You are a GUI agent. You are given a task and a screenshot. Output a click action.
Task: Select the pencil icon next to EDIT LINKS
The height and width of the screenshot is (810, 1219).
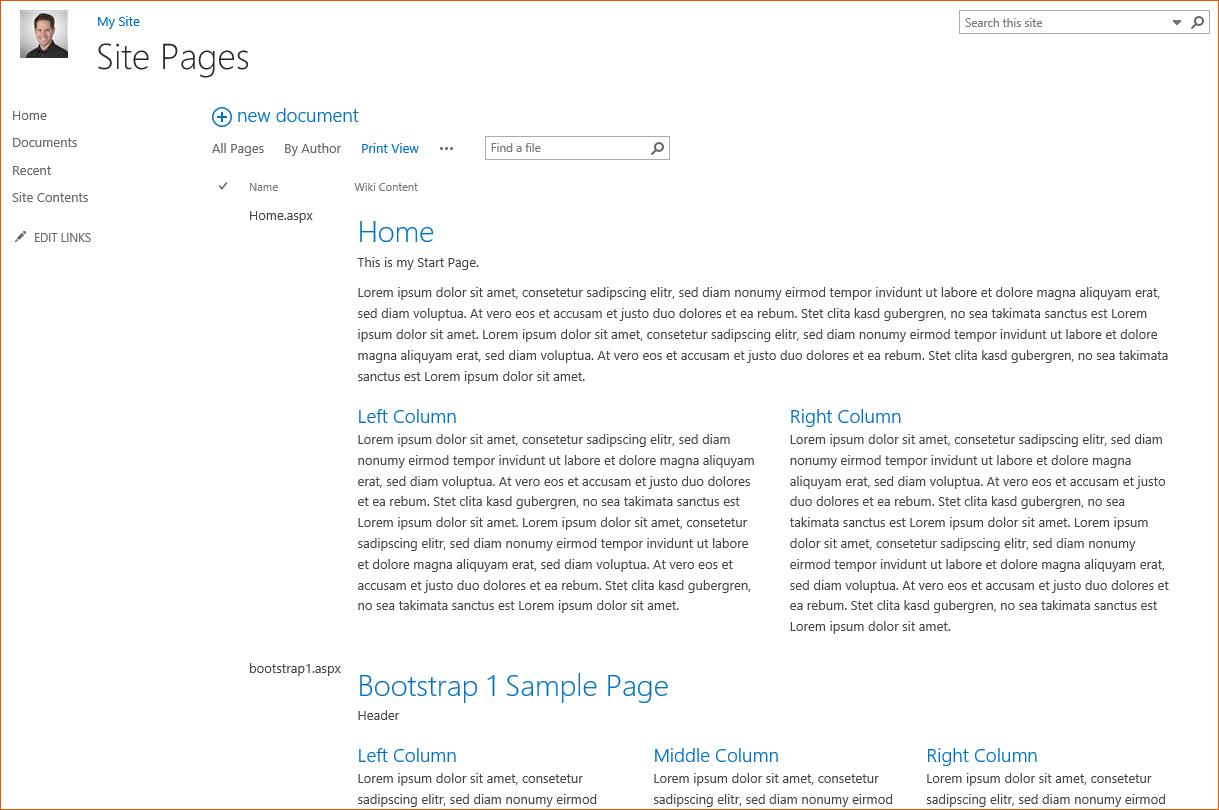[19, 236]
